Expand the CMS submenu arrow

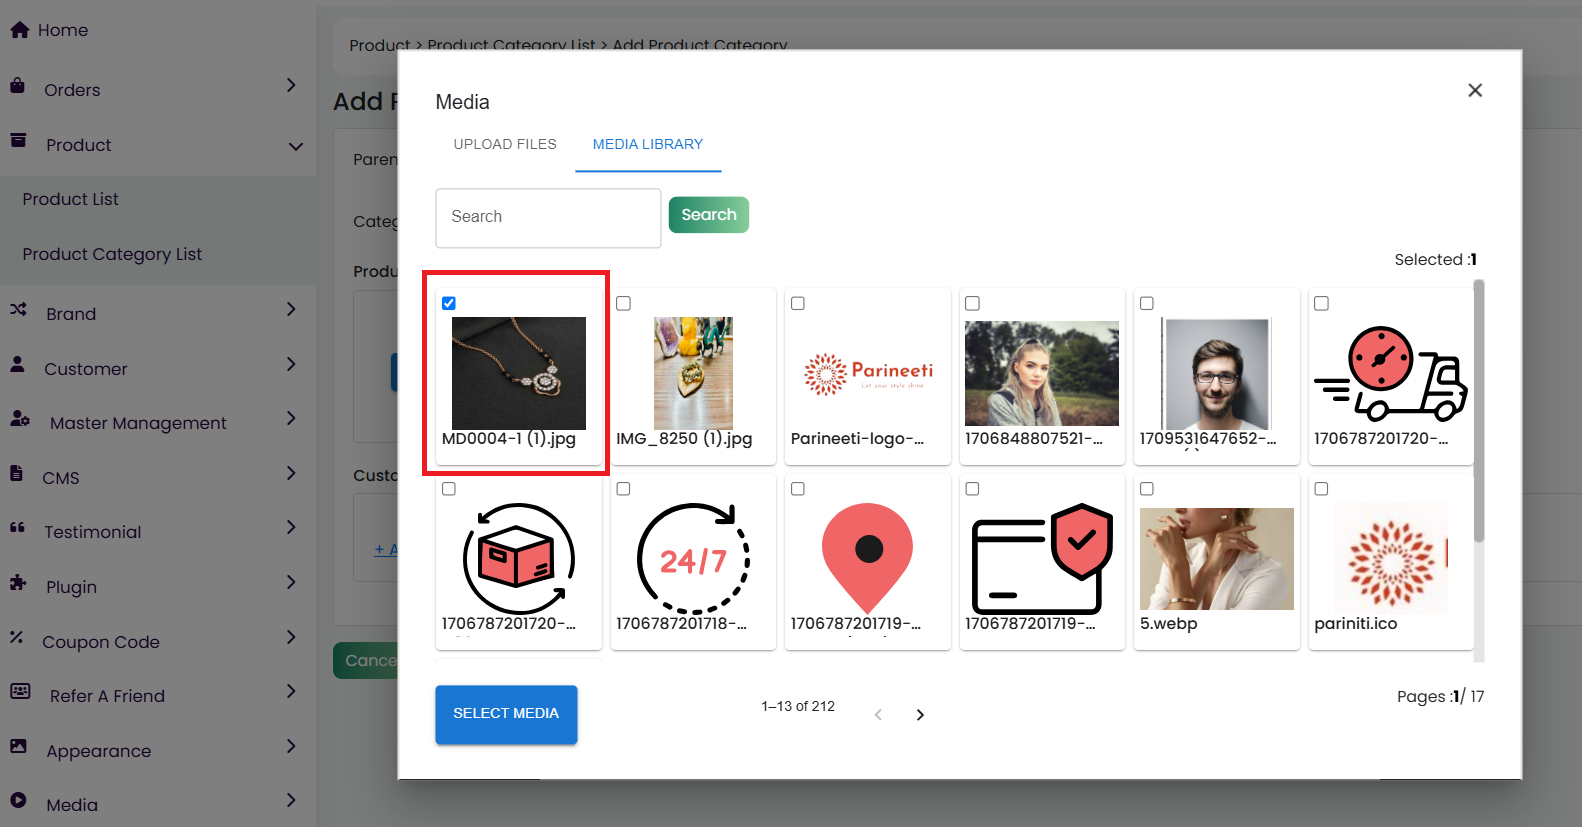291,473
